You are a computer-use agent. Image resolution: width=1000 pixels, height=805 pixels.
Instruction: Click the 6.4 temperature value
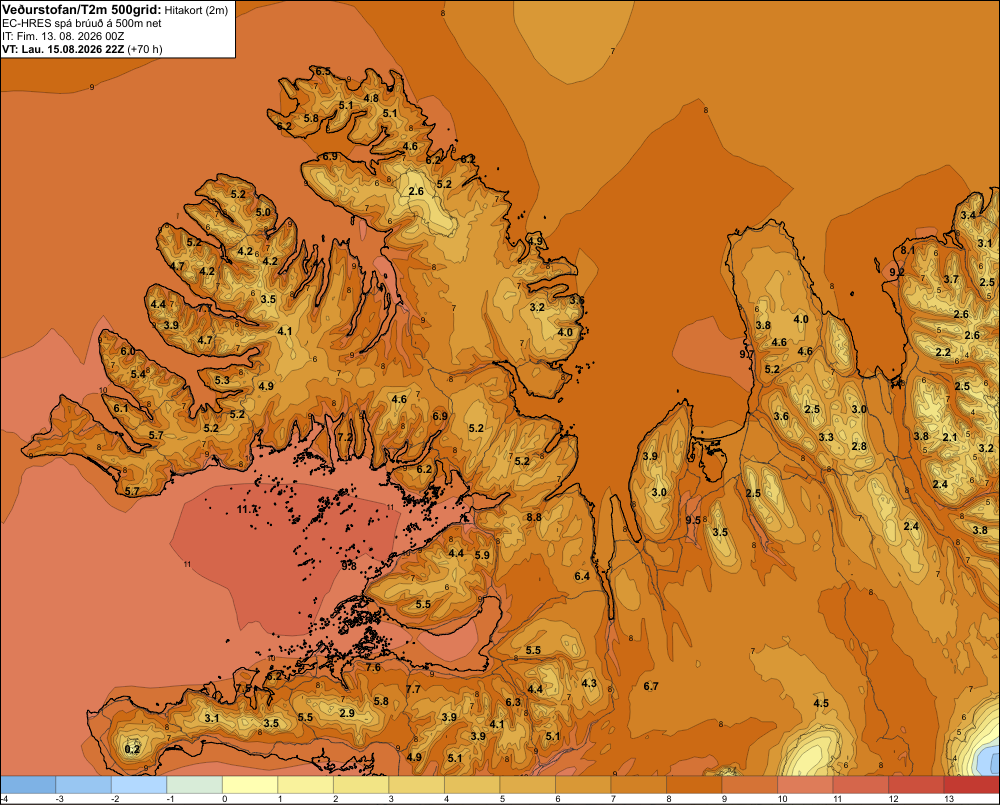click(x=582, y=576)
